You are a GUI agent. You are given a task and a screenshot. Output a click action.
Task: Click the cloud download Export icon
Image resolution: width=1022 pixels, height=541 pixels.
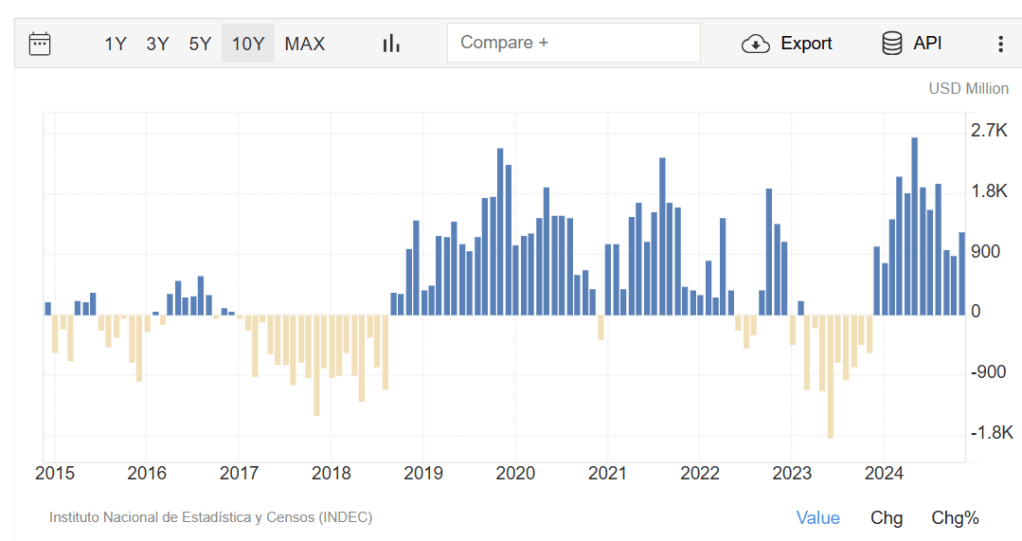point(755,43)
